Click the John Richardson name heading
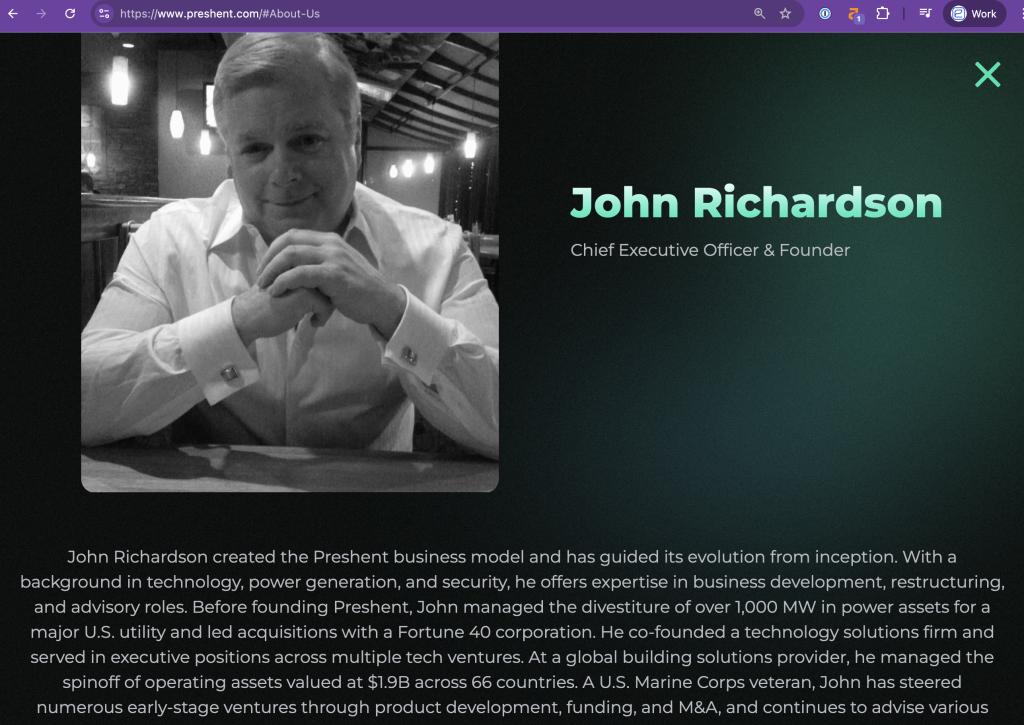Image resolution: width=1024 pixels, height=725 pixels. pyautogui.click(x=756, y=202)
